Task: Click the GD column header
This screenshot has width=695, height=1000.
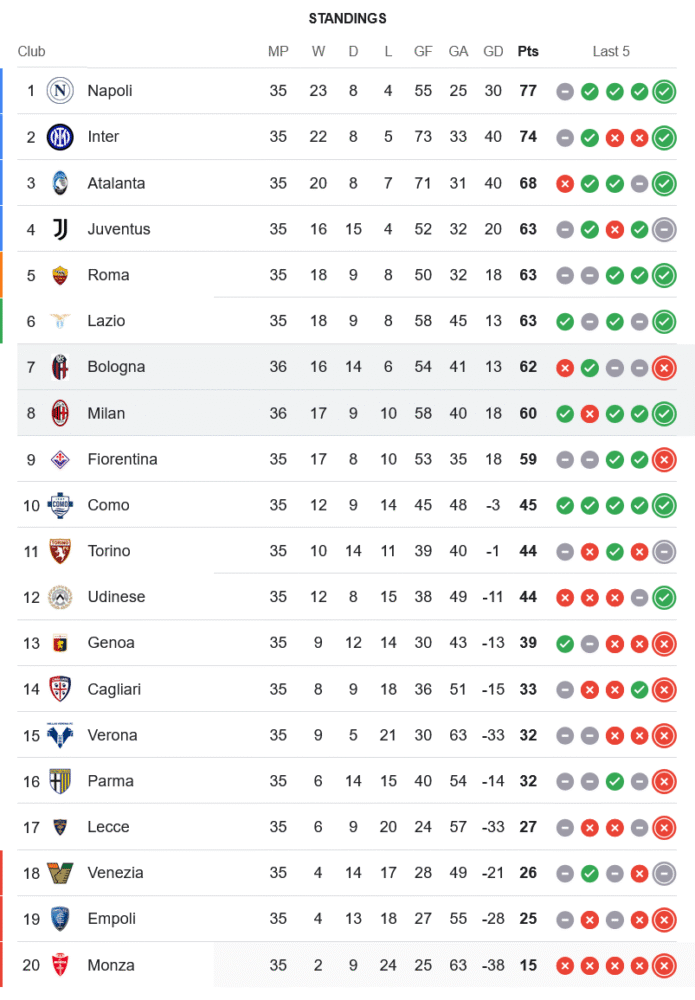Action: [493, 51]
